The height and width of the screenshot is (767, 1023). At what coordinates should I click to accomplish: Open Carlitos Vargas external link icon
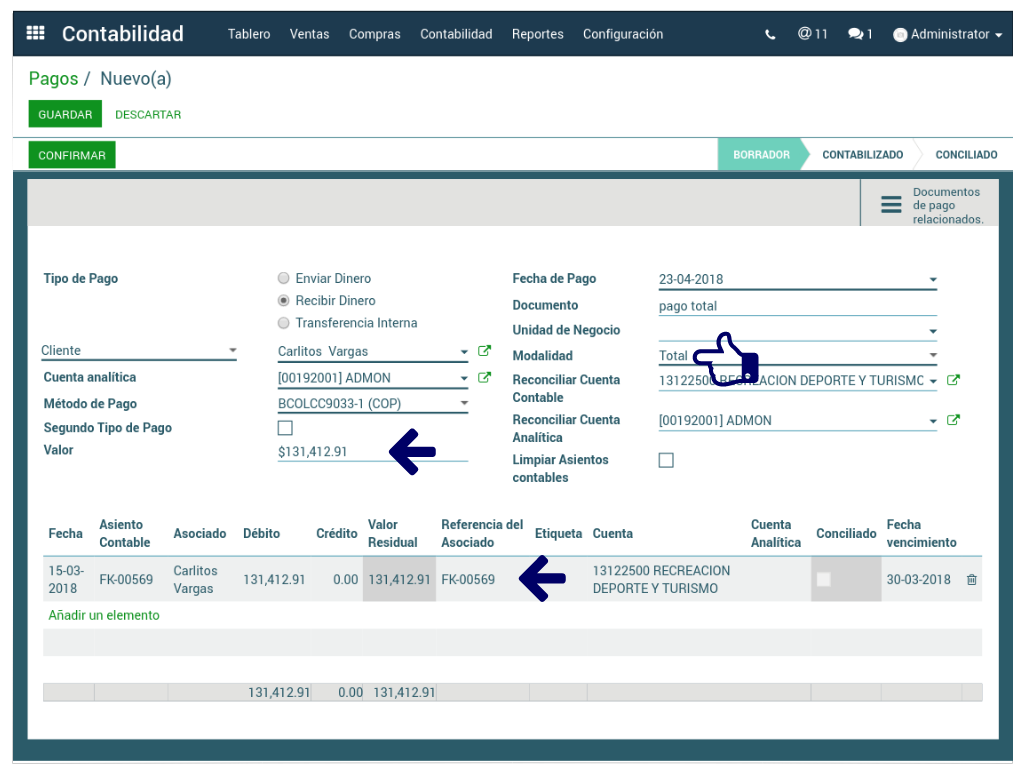point(485,351)
